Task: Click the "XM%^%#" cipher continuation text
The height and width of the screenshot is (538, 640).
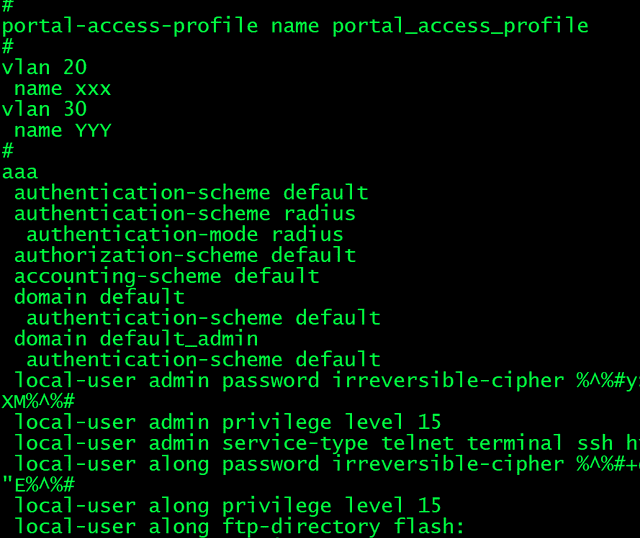Action: pos(38,401)
